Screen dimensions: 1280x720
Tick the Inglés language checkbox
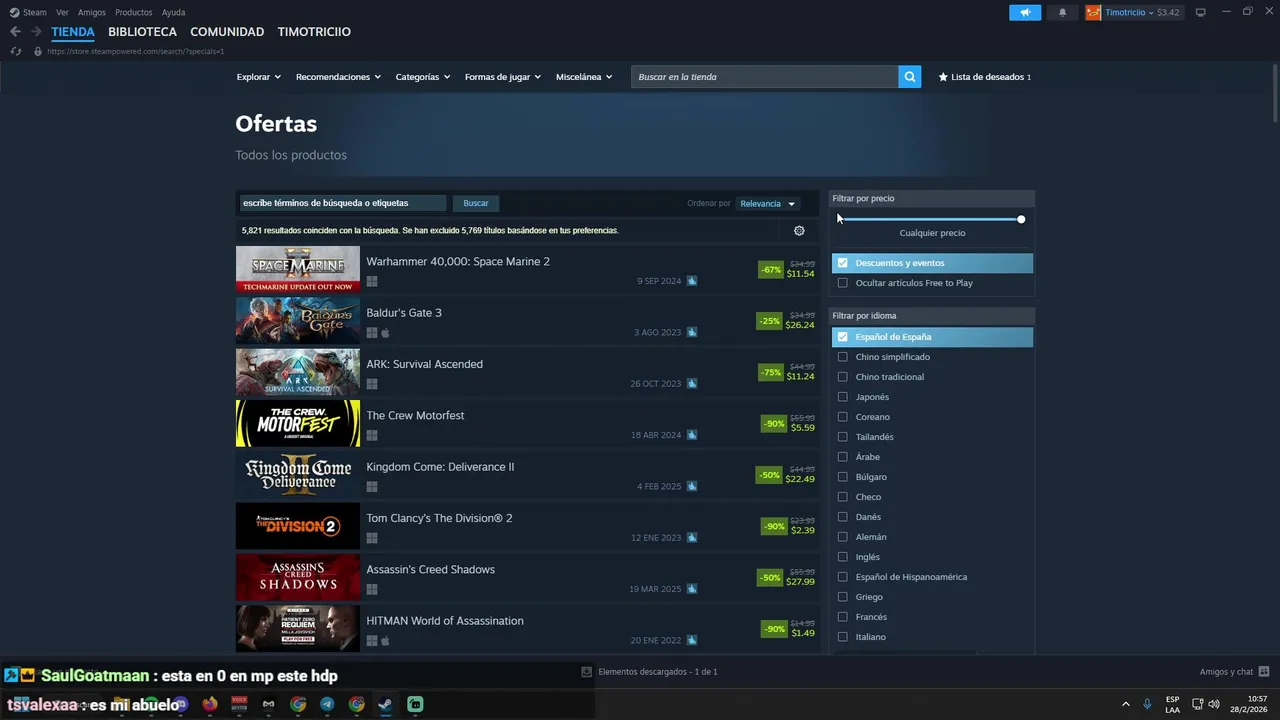(x=843, y=557)
